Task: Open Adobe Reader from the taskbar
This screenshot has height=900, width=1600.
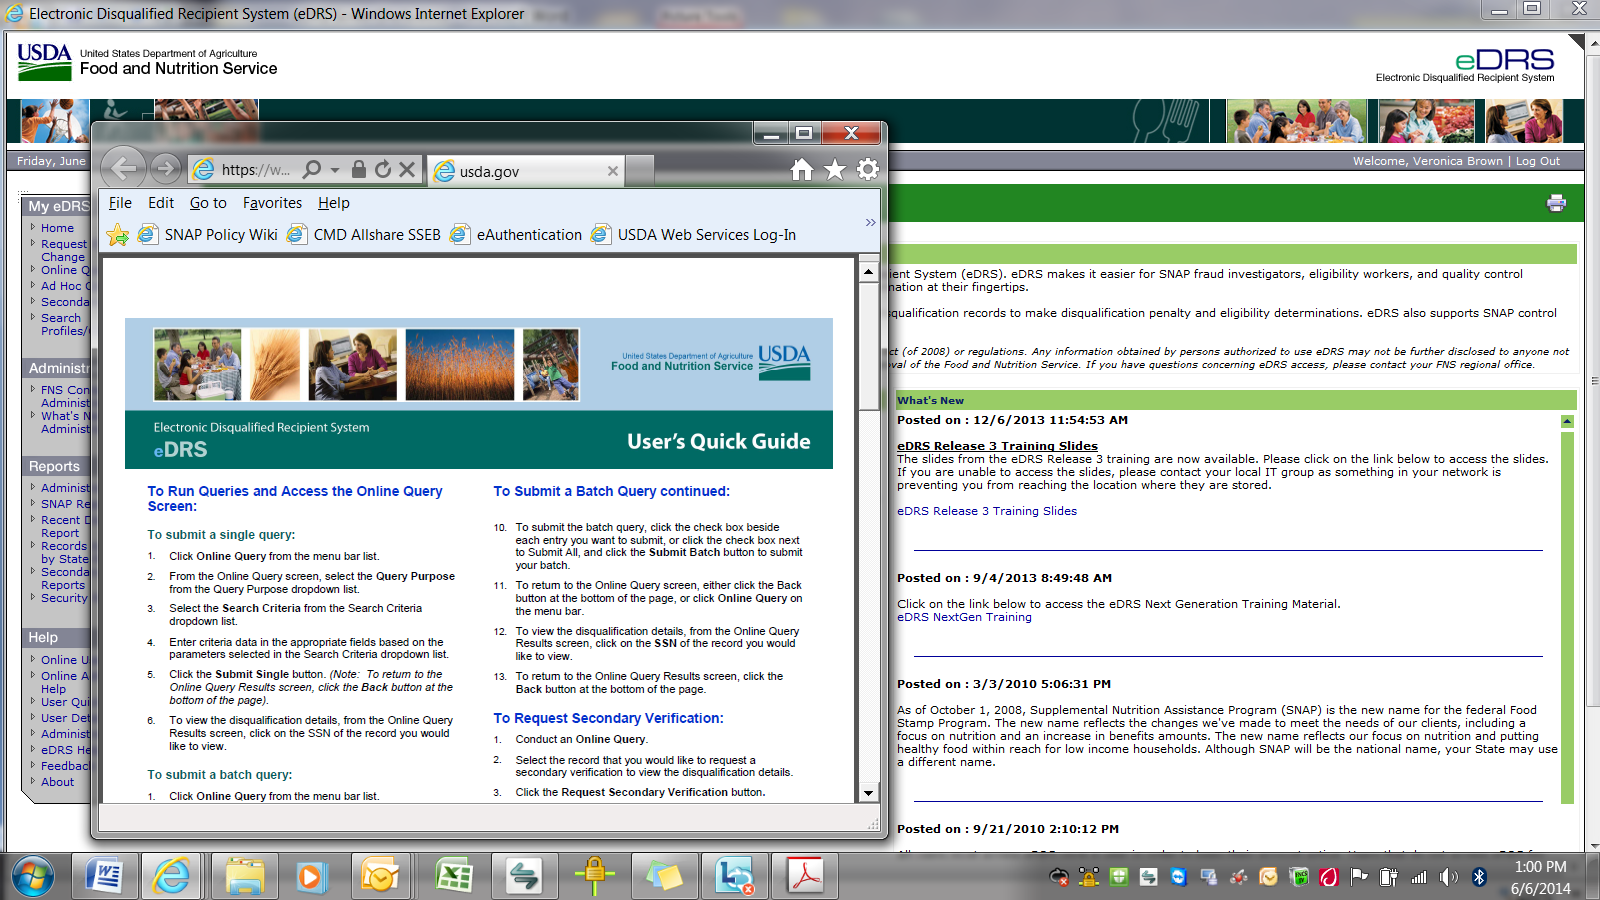Action: tap(805, 877)
